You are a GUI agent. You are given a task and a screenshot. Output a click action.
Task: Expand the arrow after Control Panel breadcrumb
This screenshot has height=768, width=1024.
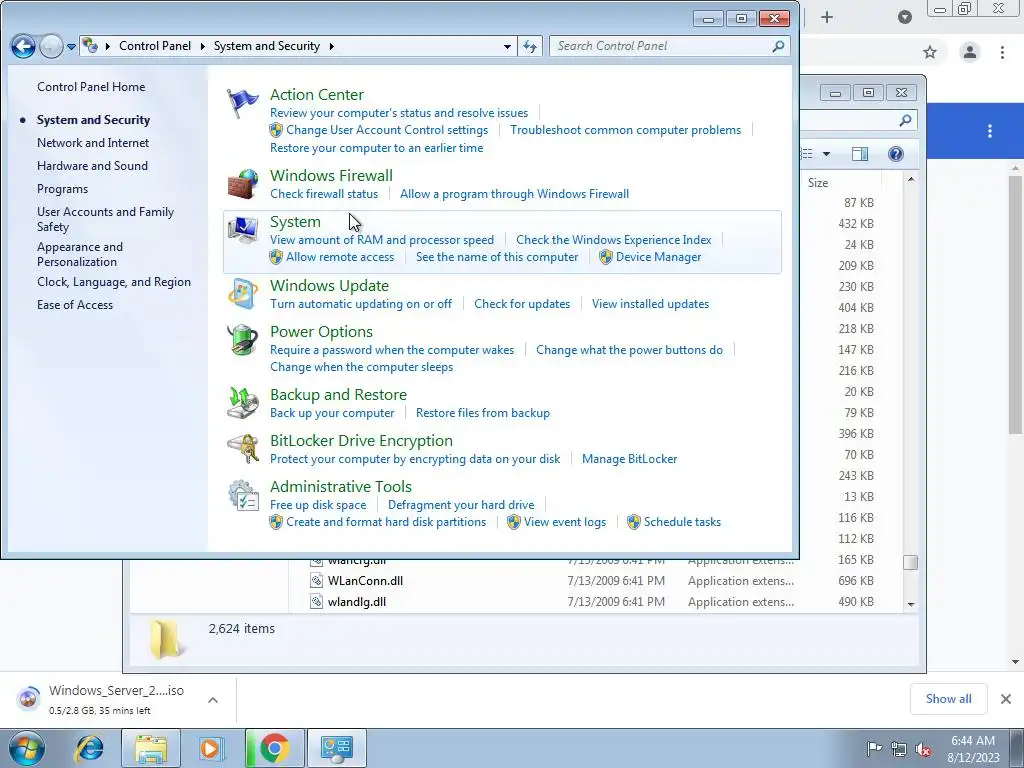tap(202, 46)
